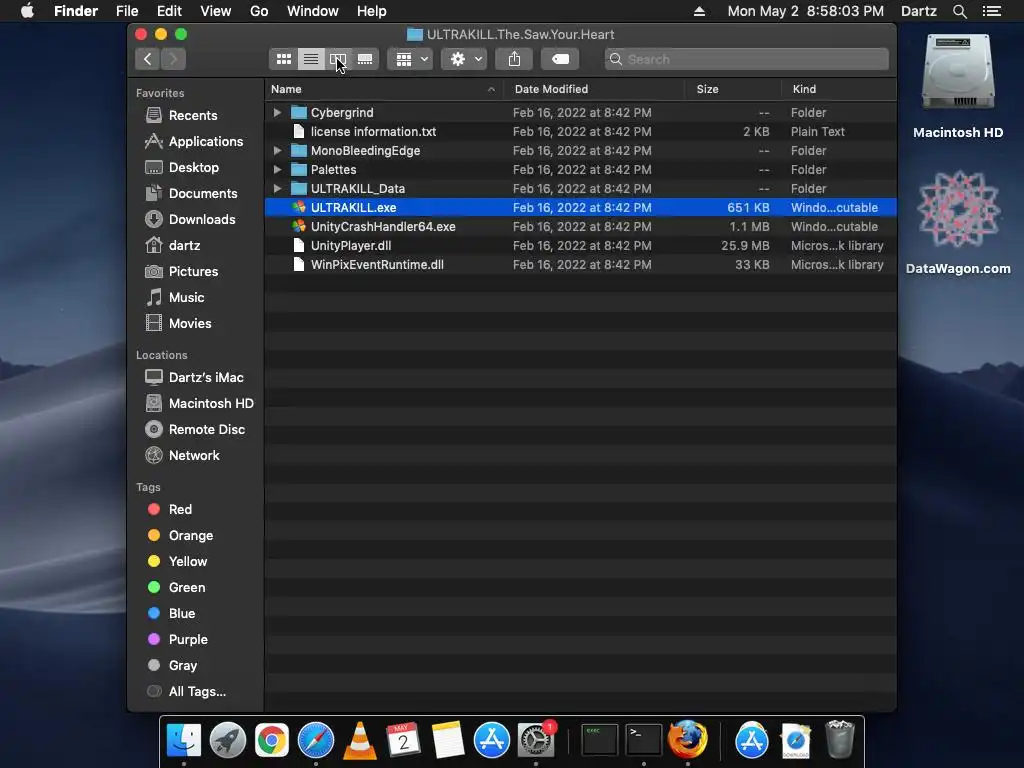Click the Share toolbar button

515,59
